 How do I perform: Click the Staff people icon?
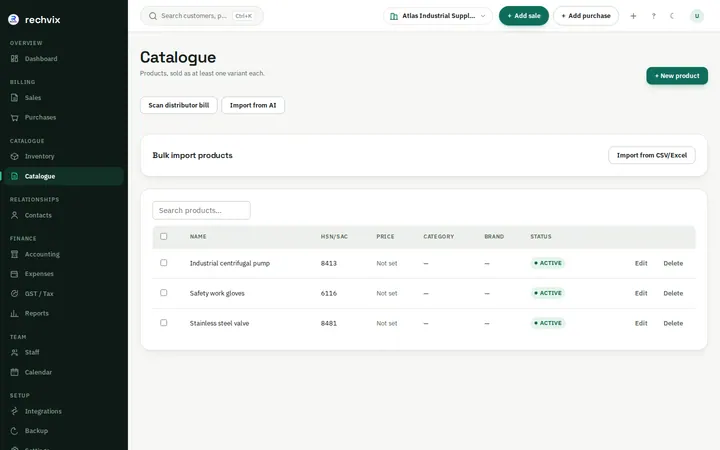tap(15, 353)
